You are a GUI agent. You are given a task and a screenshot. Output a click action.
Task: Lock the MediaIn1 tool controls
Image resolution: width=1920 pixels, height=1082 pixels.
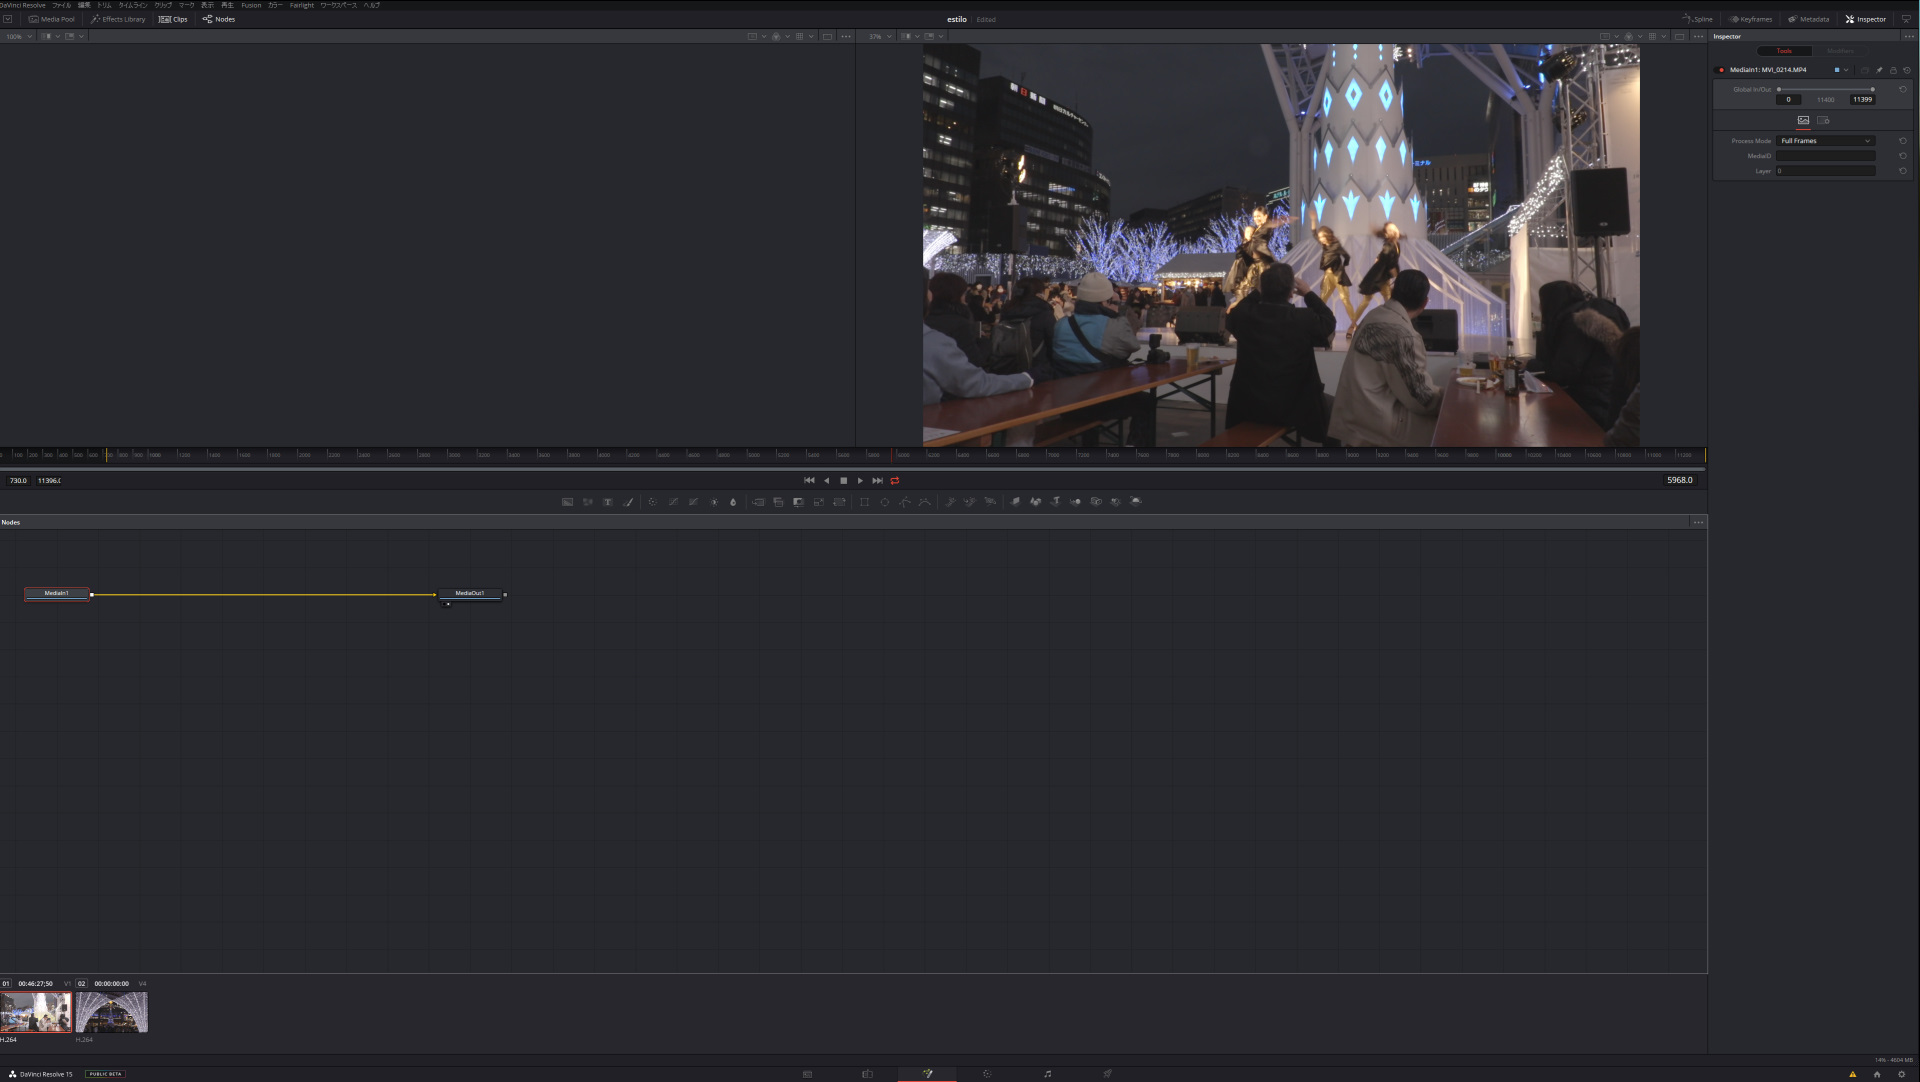1893,70
